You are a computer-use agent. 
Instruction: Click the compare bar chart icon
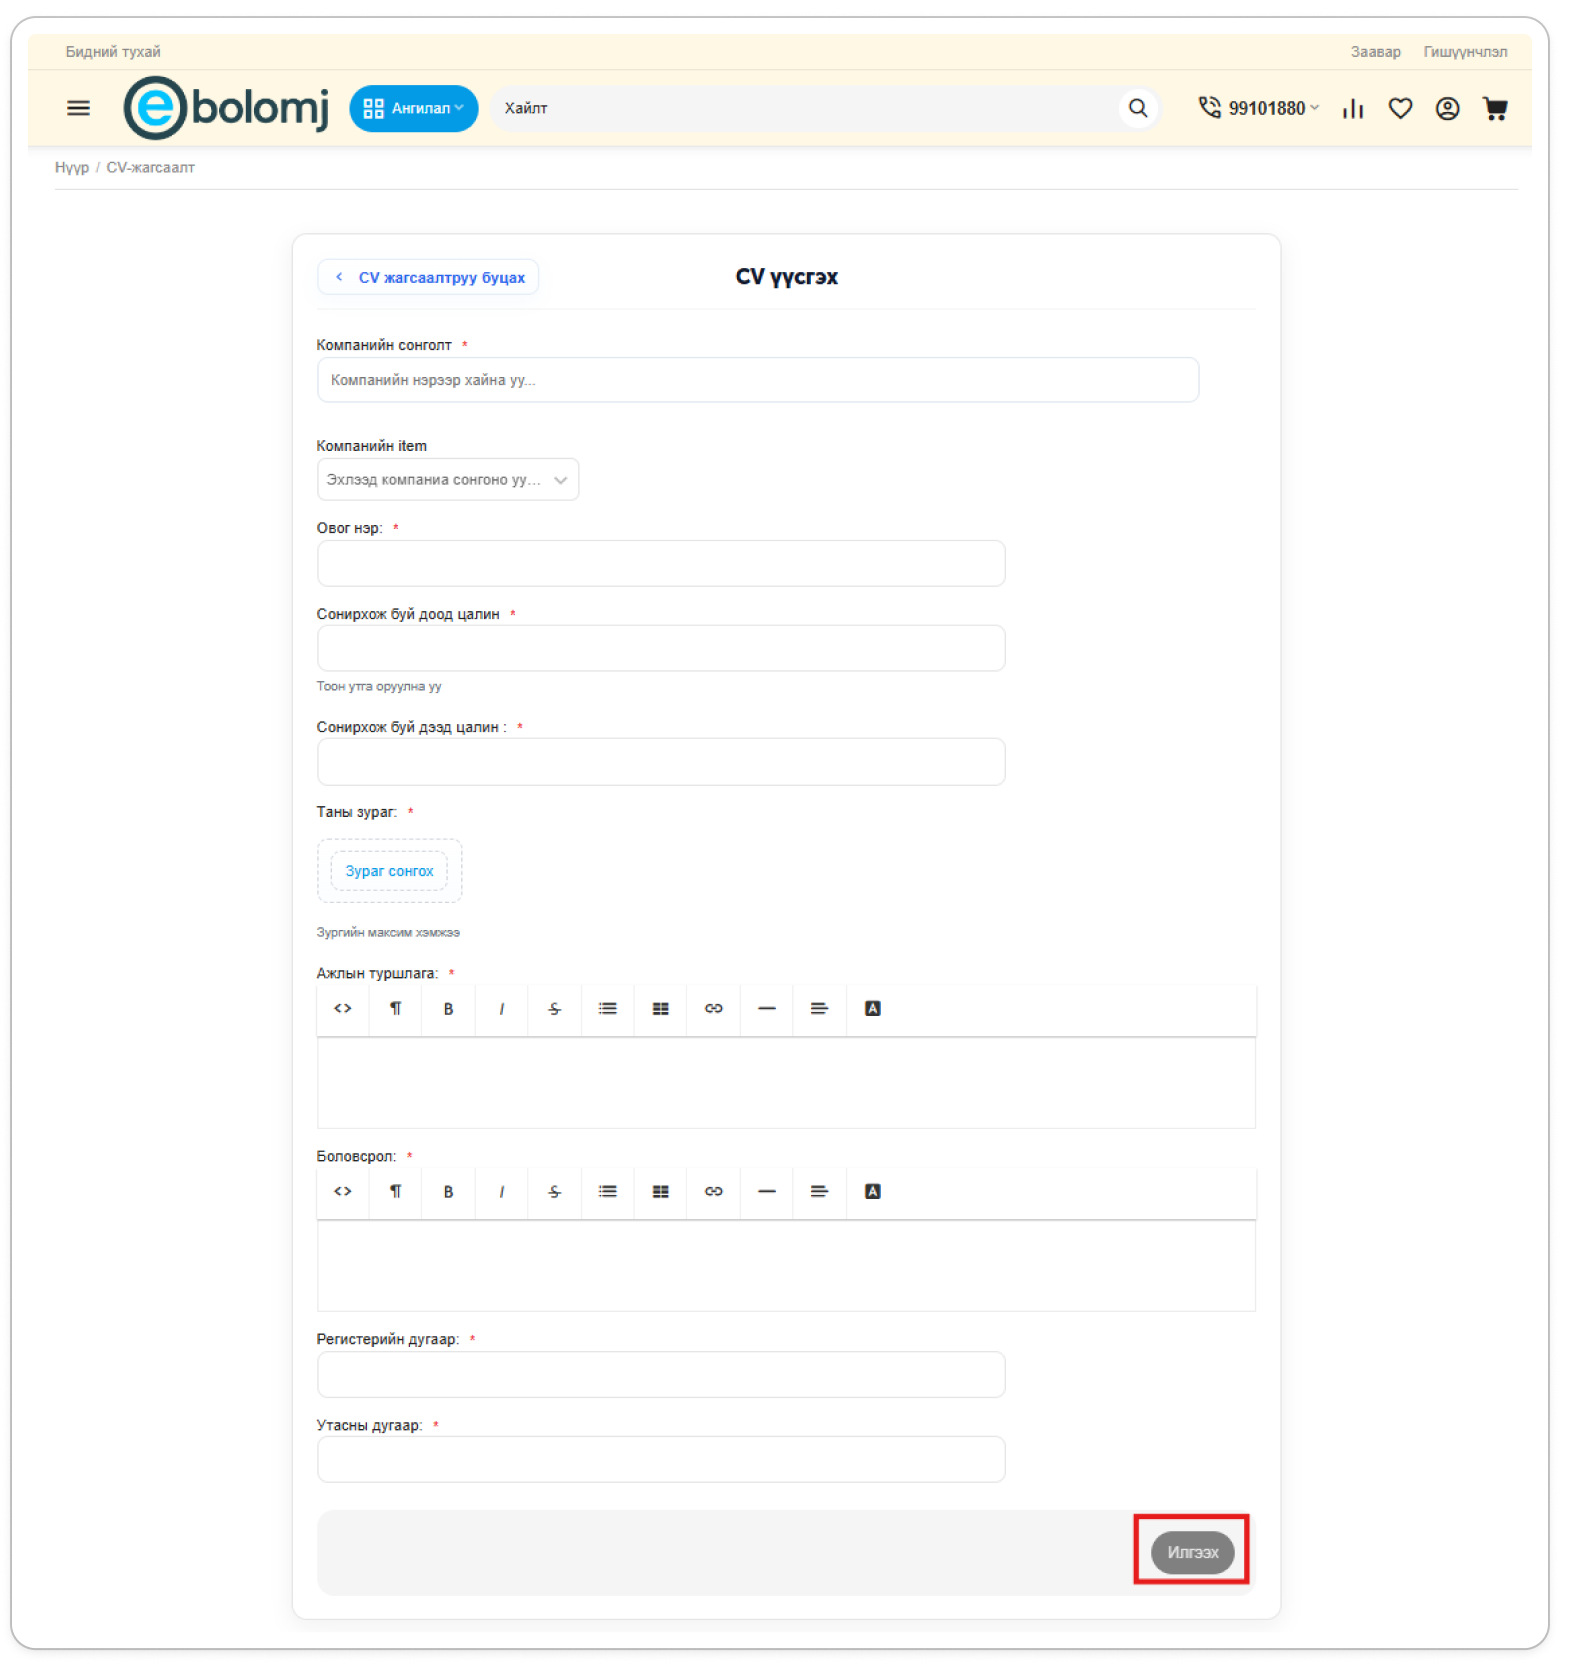tap(1352, 108)
